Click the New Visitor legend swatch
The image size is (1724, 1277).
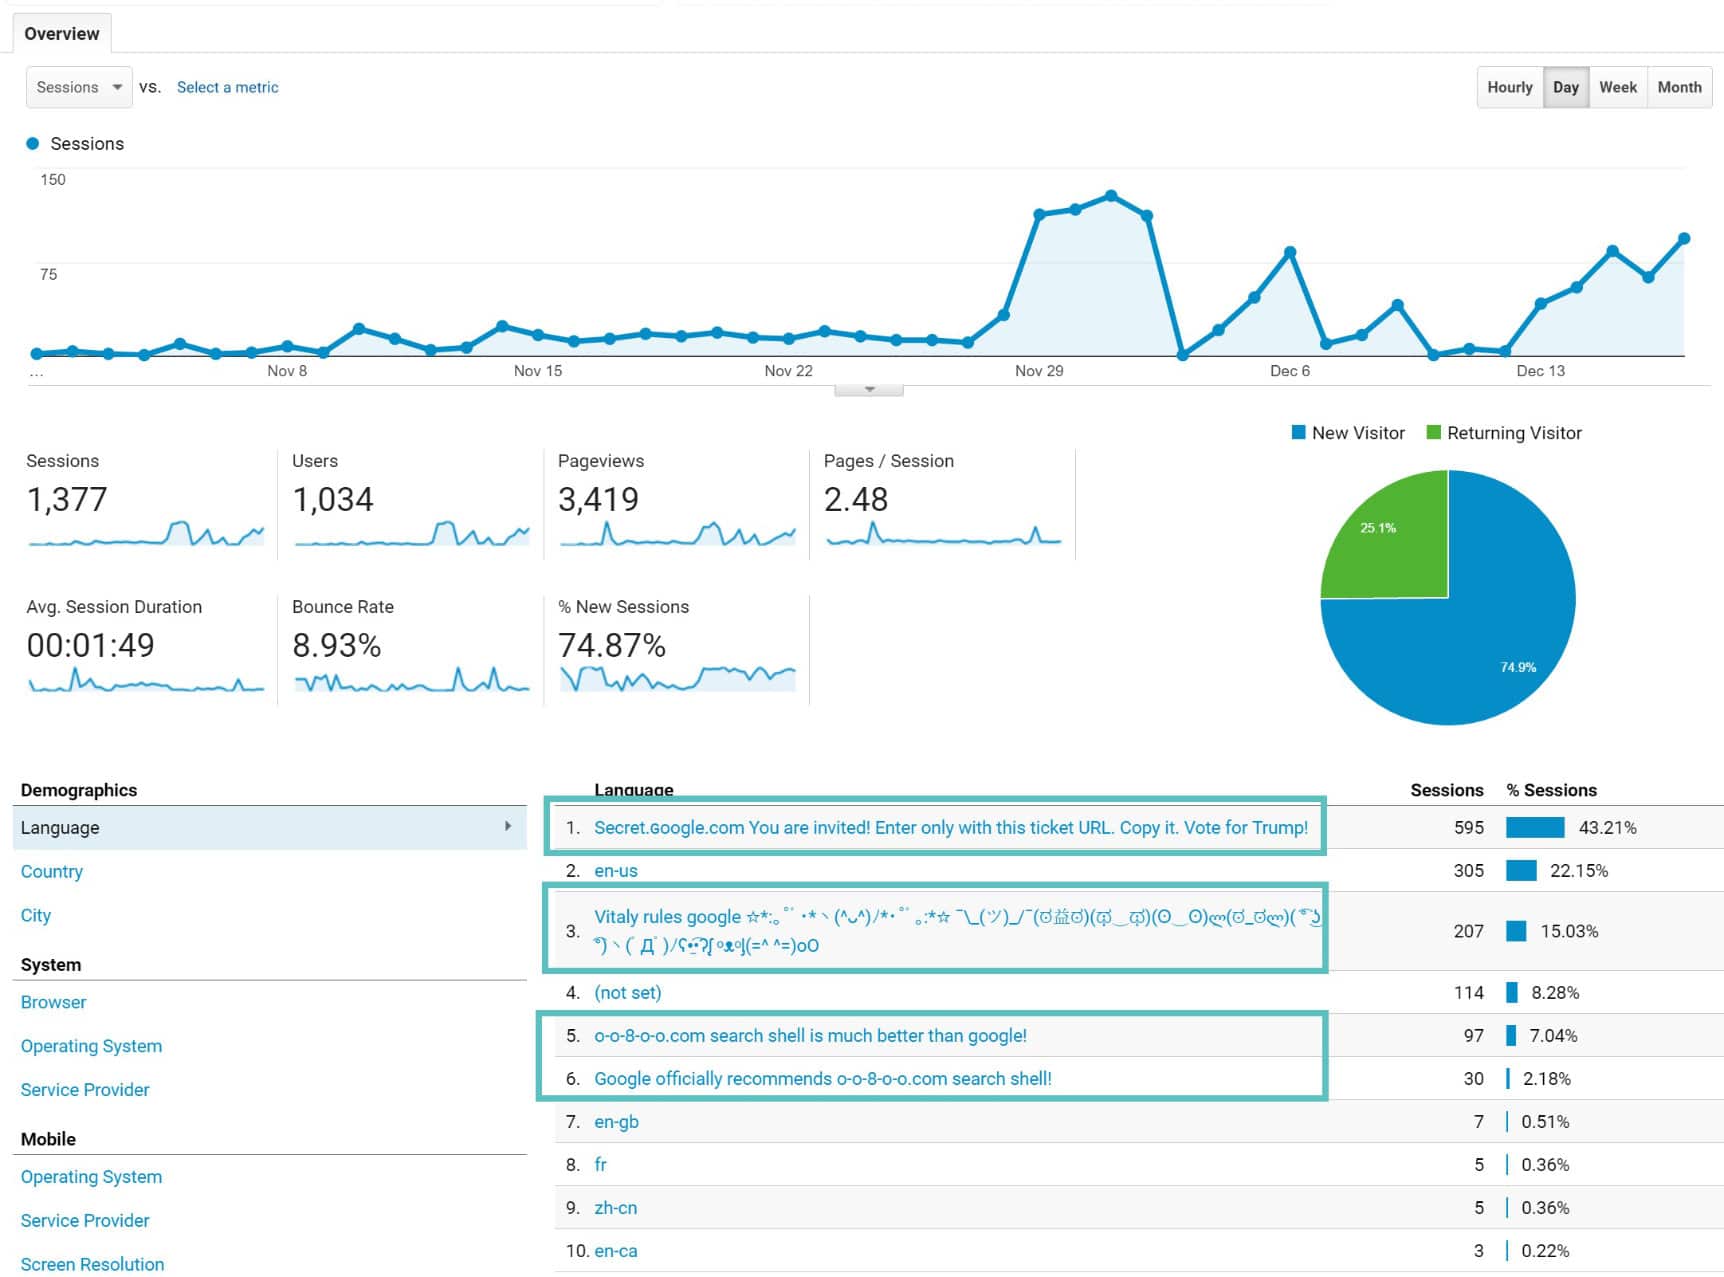1298,432
